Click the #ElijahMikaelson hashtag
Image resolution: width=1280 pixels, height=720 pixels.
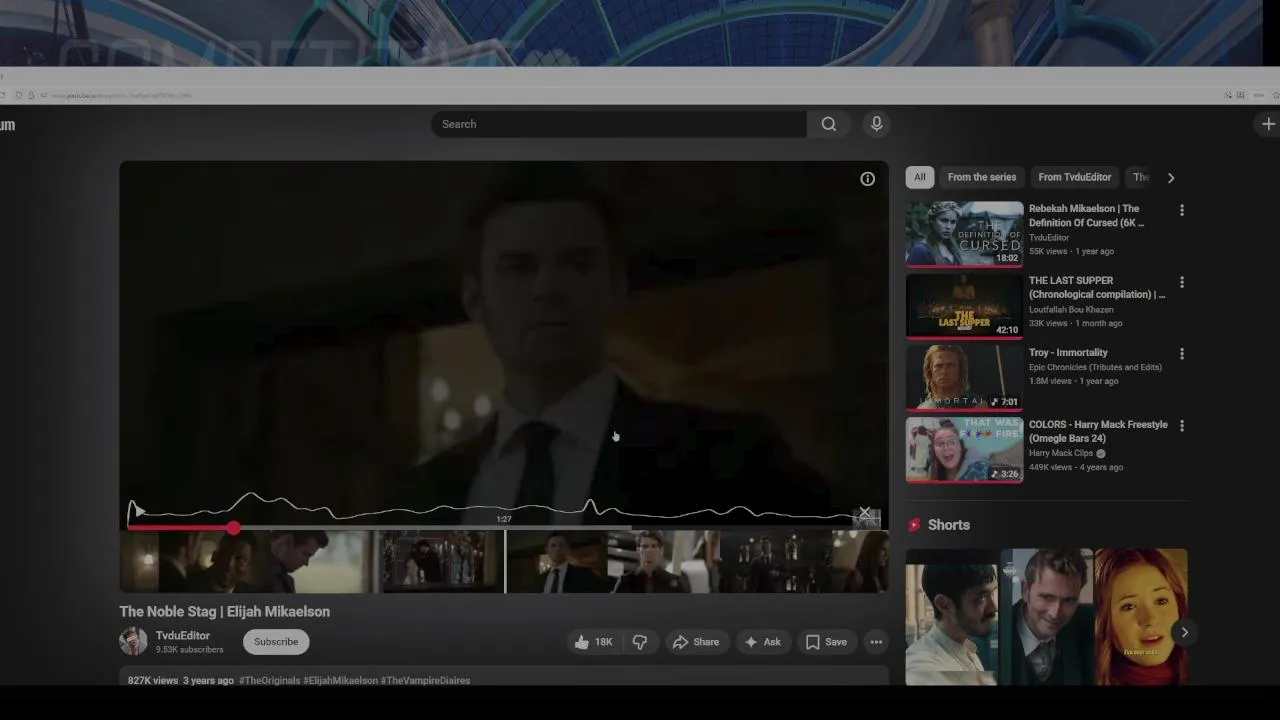[x=340, y=680]
